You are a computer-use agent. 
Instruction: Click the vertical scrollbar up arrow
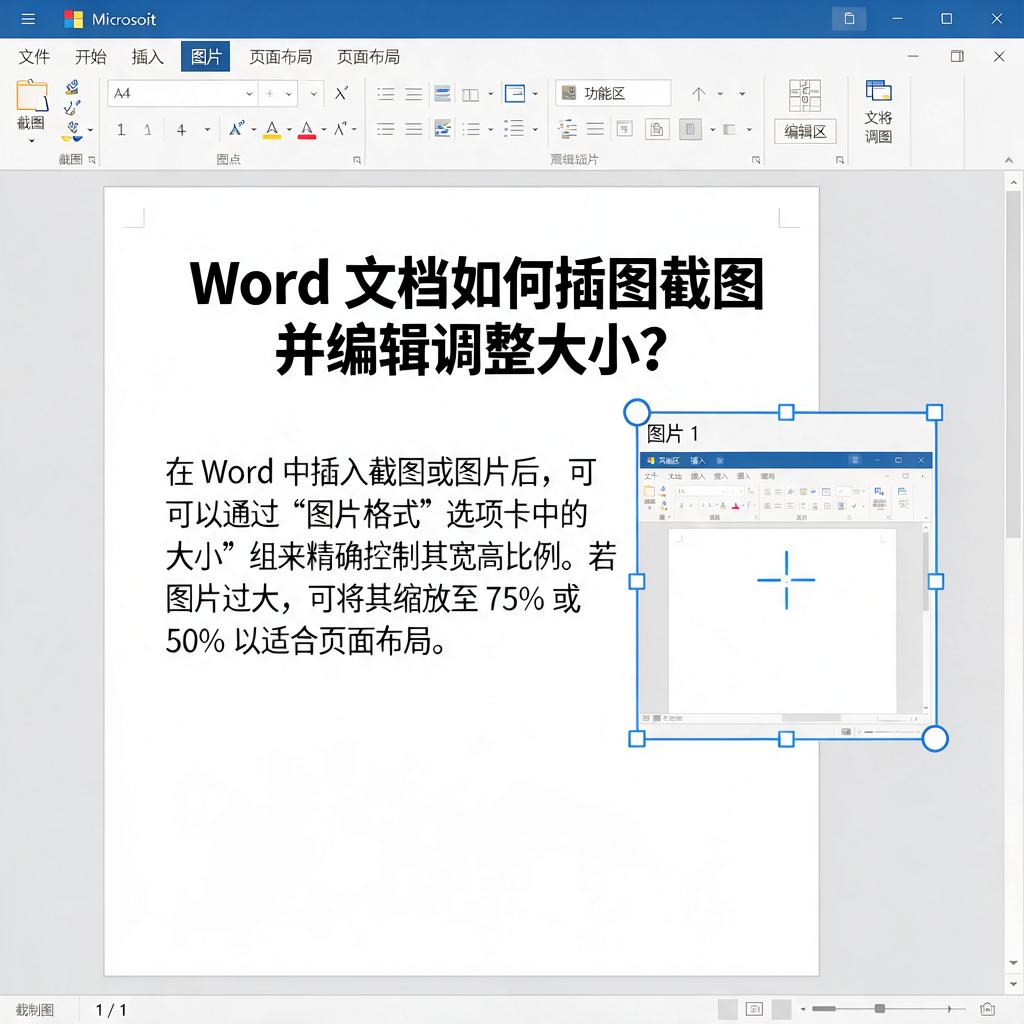1013,182
